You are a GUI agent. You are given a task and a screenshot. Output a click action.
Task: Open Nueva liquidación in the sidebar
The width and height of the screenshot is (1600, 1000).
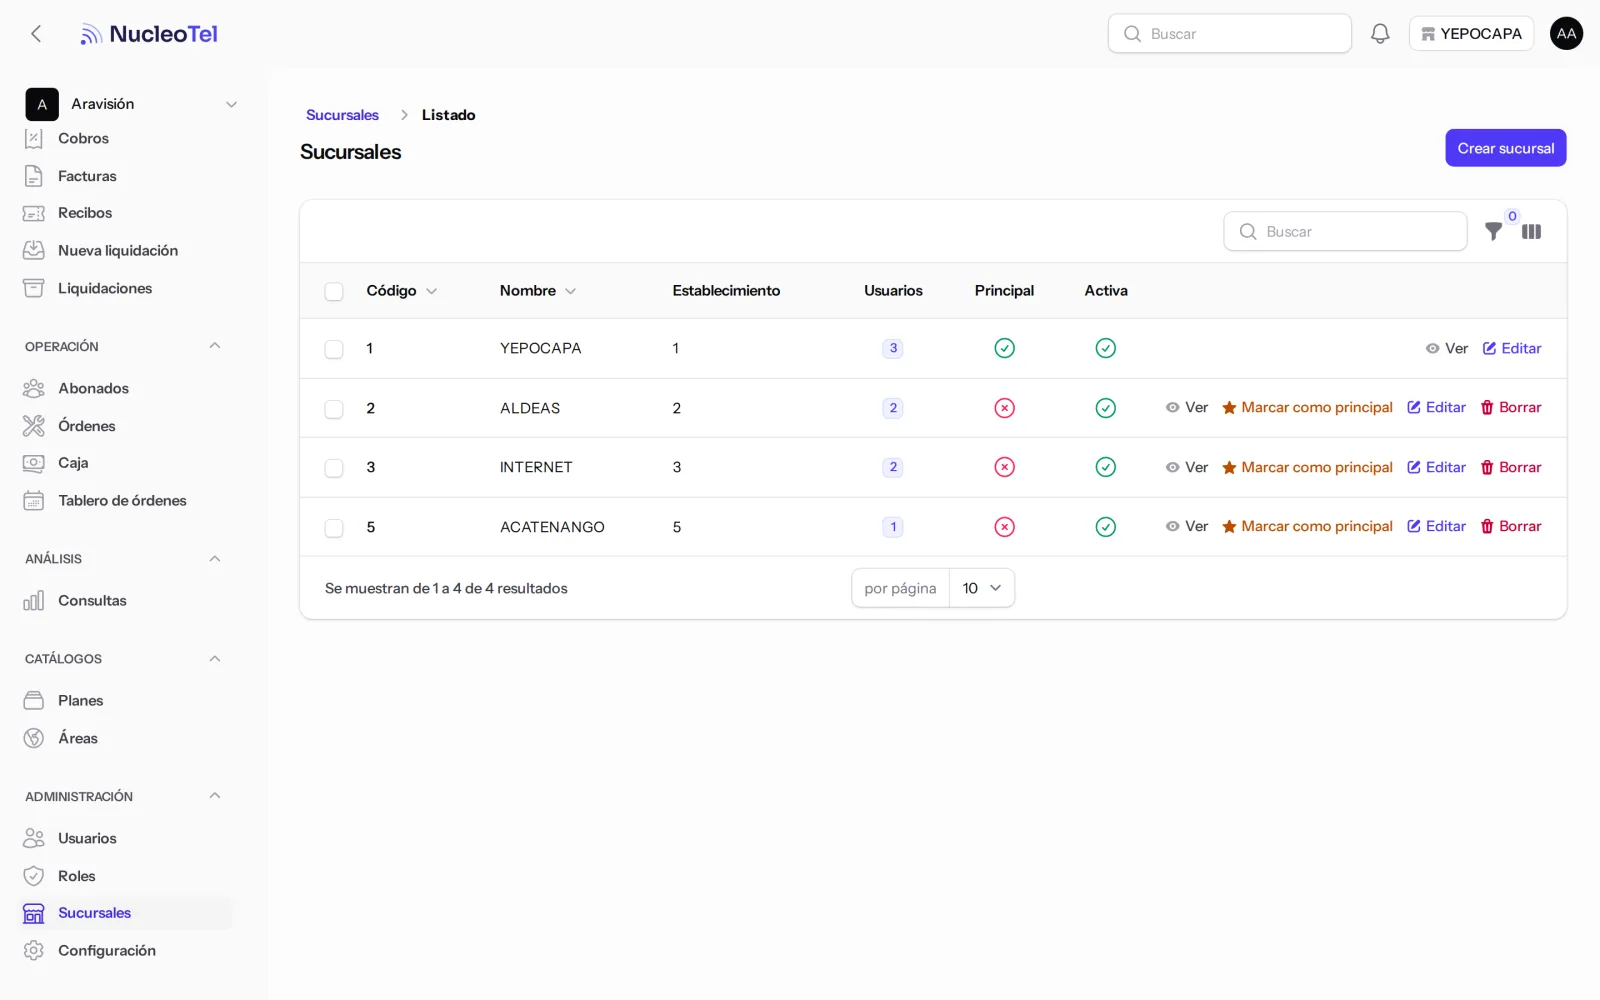(x=118, y=251)
